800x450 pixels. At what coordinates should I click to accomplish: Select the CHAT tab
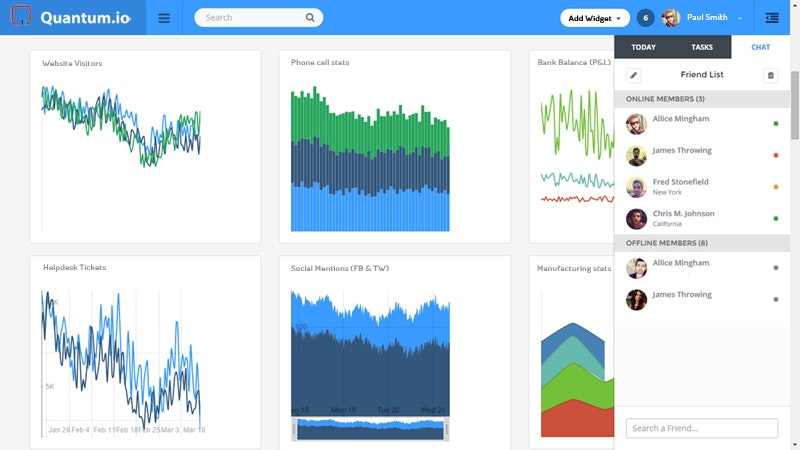click(x=760, y=47)
